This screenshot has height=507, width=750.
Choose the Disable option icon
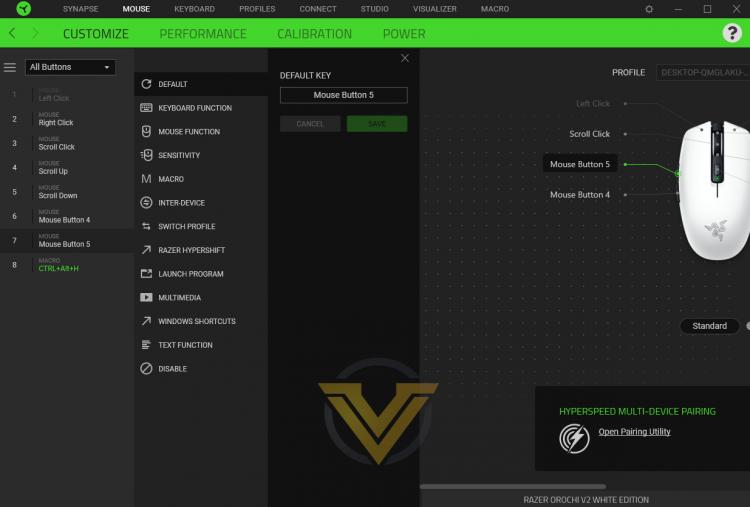tap(146, 368)
